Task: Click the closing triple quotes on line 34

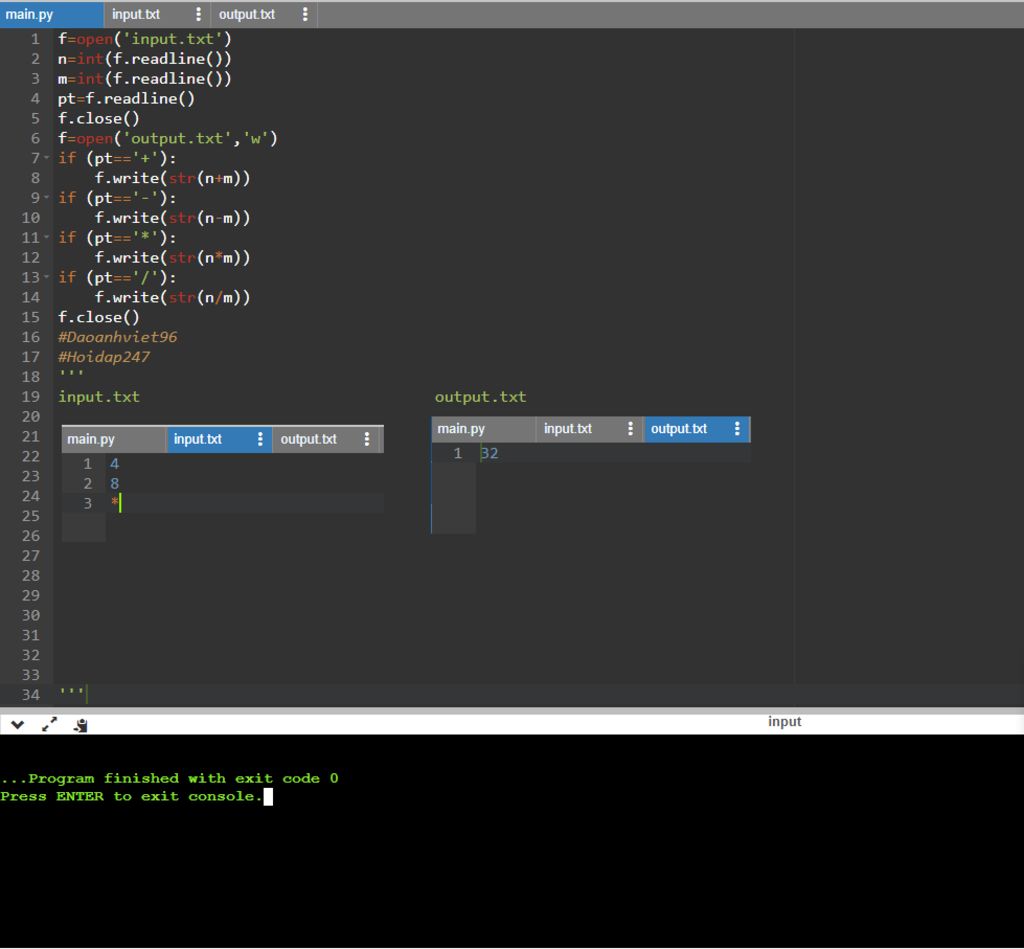Action: click(71, 691)
